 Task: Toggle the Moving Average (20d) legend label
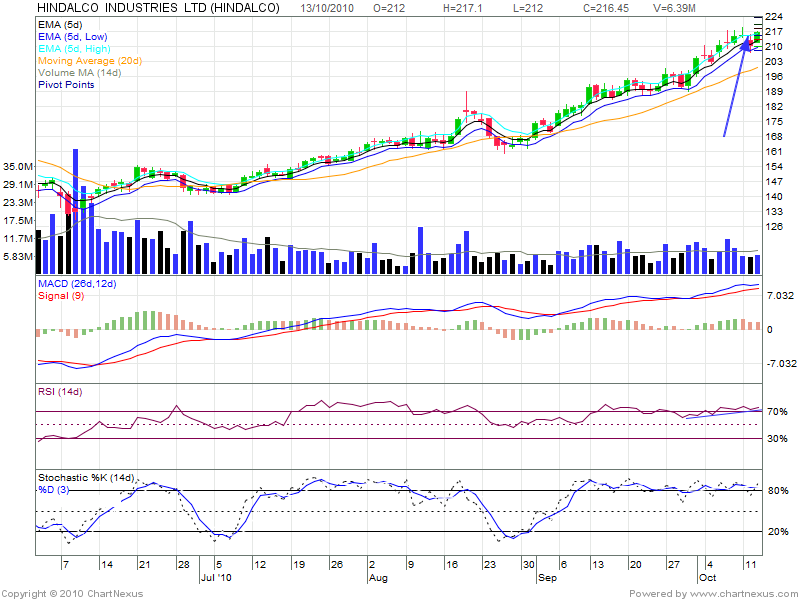pos(90,61)
